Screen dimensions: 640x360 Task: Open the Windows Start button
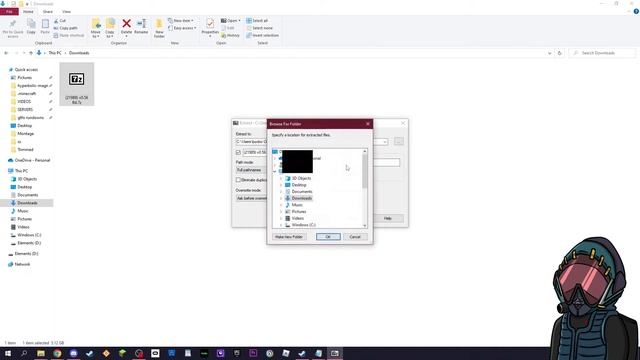coord(7,353)
